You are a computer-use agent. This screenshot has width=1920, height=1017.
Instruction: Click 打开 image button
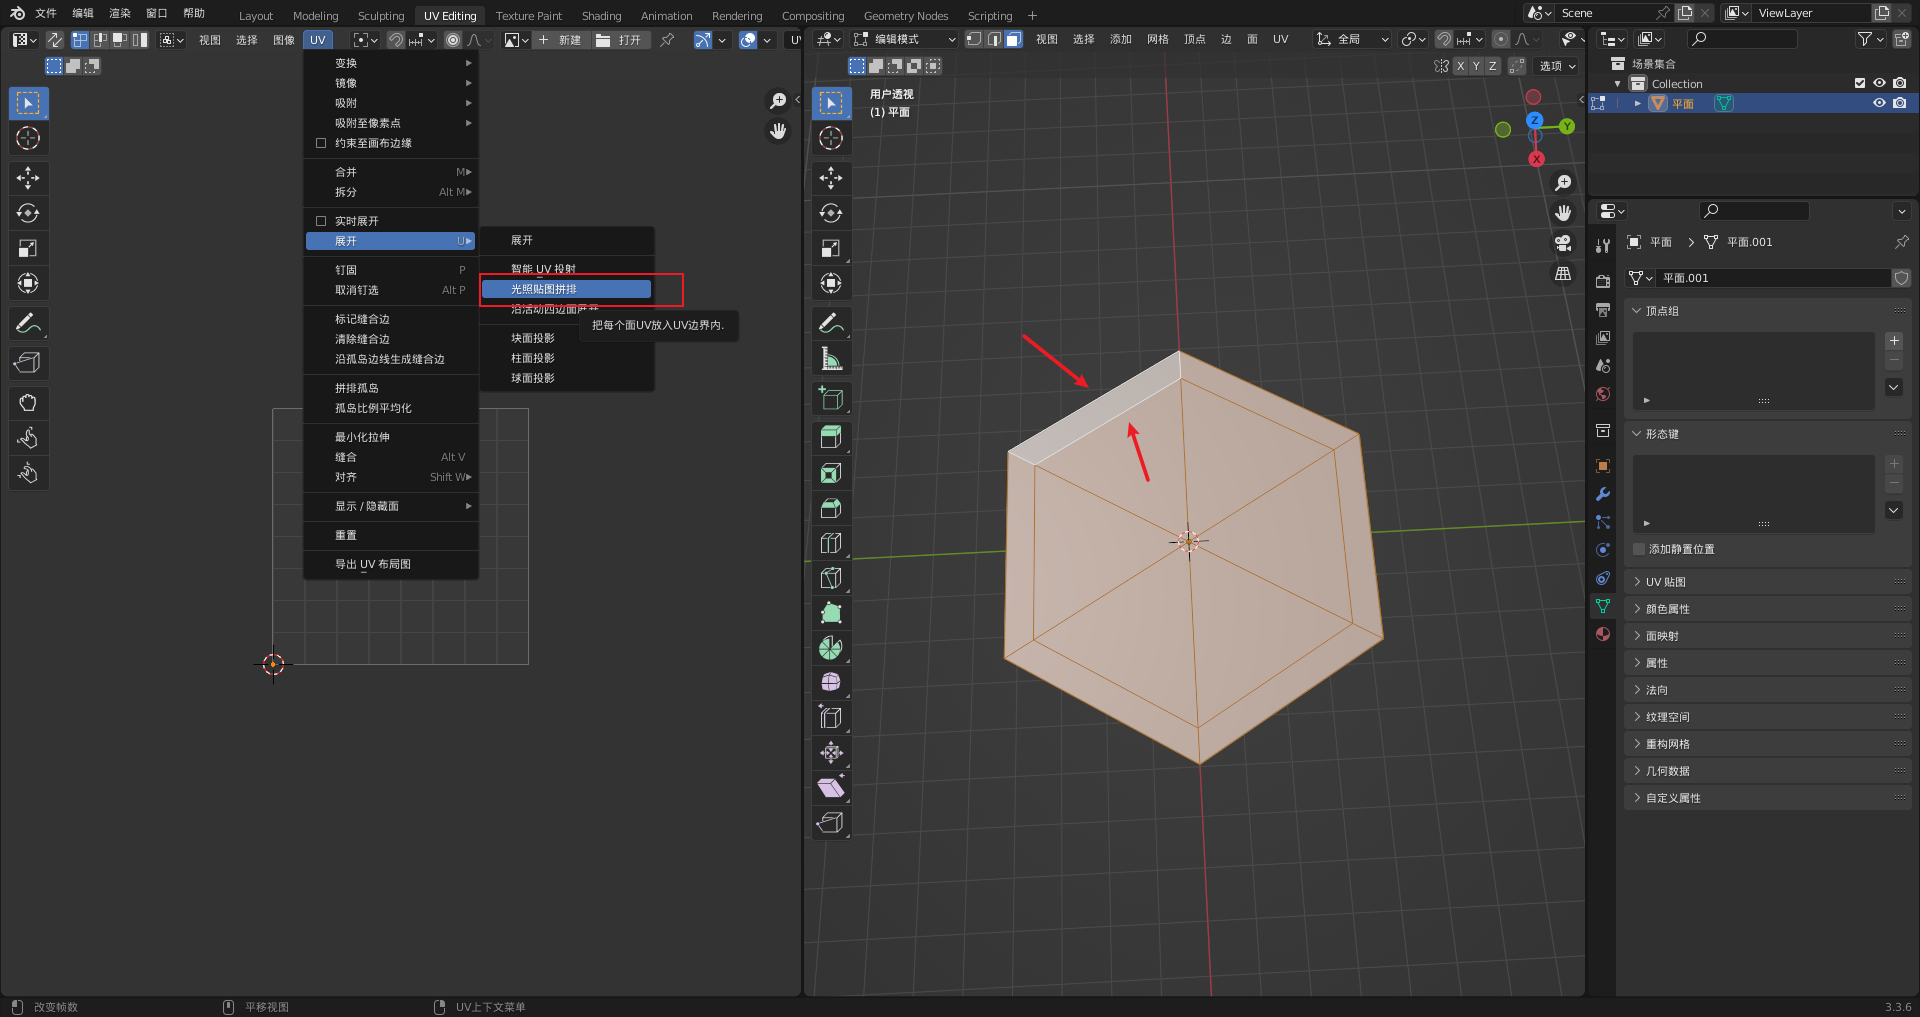(x=620, y=40)
